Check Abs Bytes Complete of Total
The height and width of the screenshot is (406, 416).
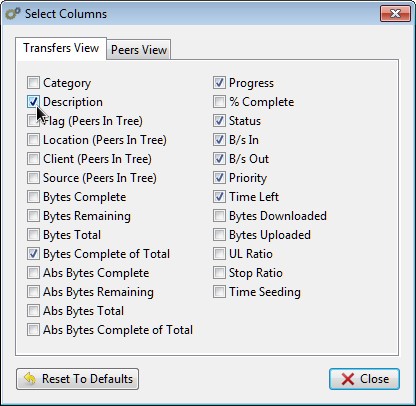[x=33, y=330]
